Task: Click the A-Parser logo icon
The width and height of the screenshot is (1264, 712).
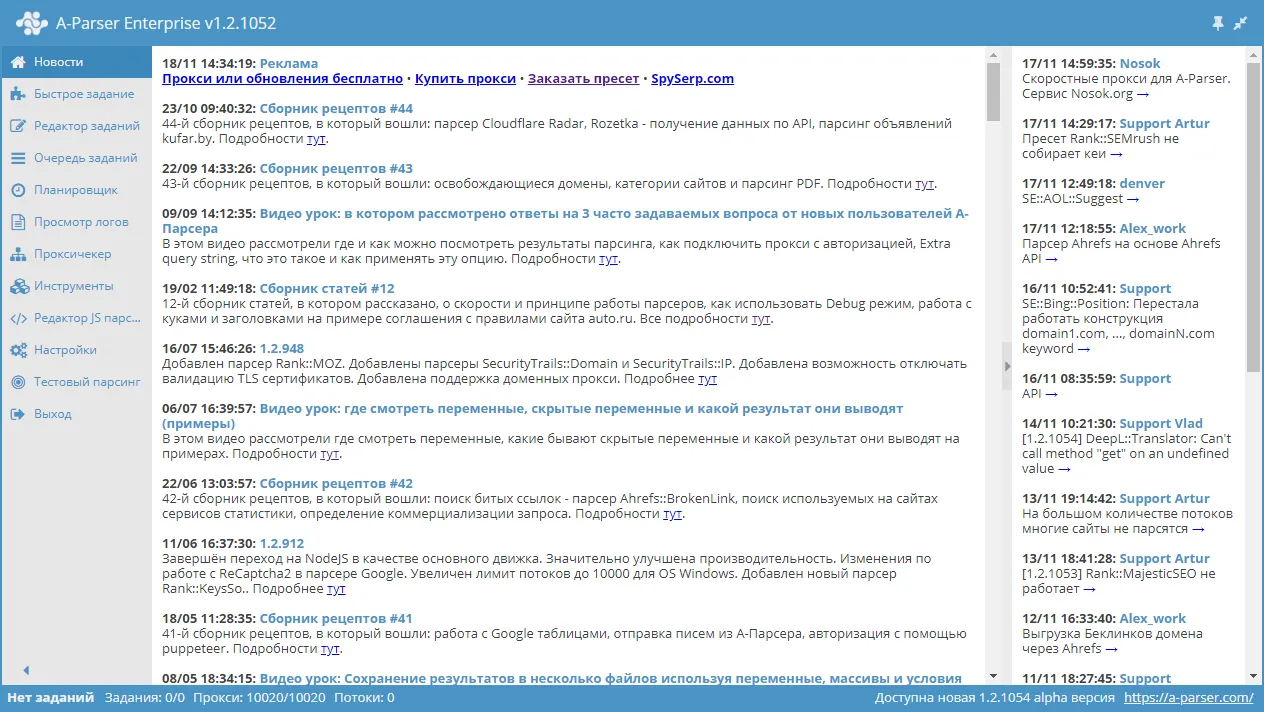Action: tap(32, 22)
